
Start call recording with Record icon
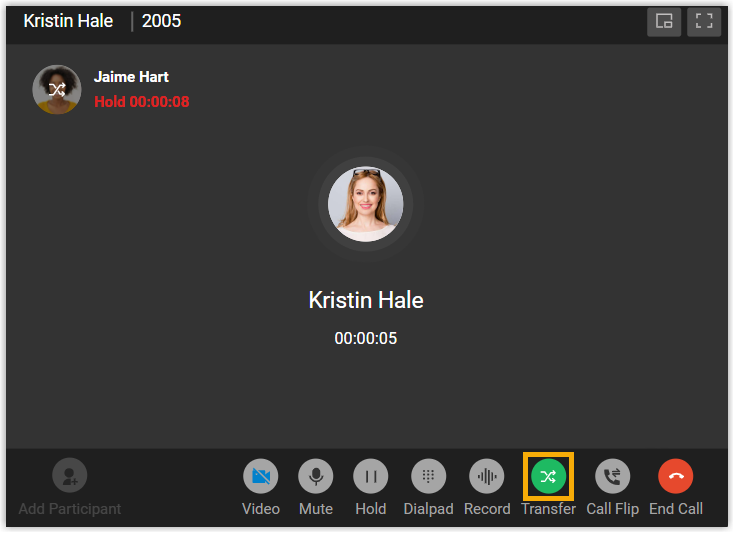487,476
